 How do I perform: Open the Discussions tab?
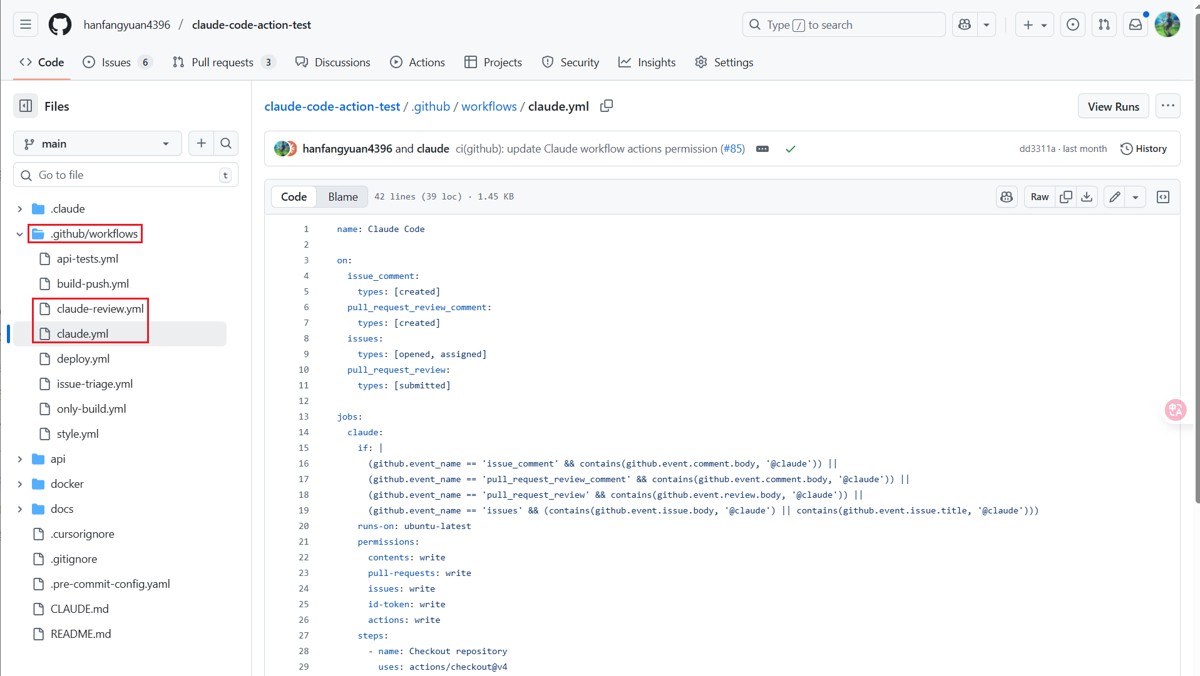click(x=333, y=62)
